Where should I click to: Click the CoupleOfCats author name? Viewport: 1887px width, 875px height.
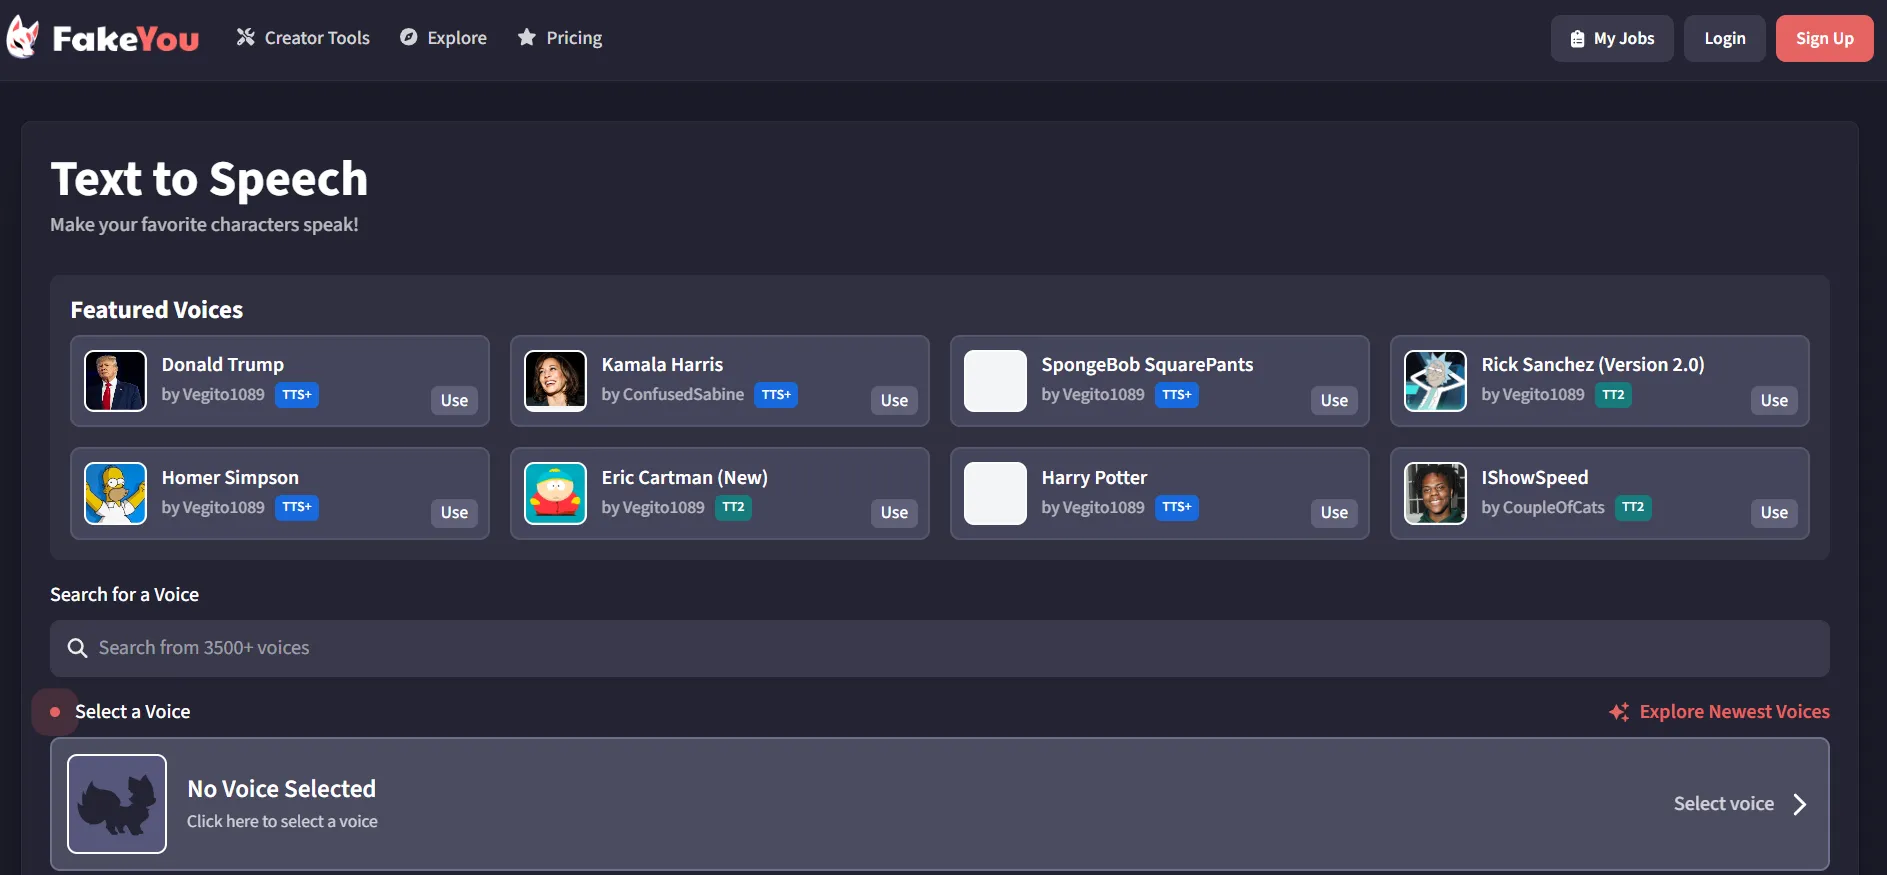[x=1553, y=507]
